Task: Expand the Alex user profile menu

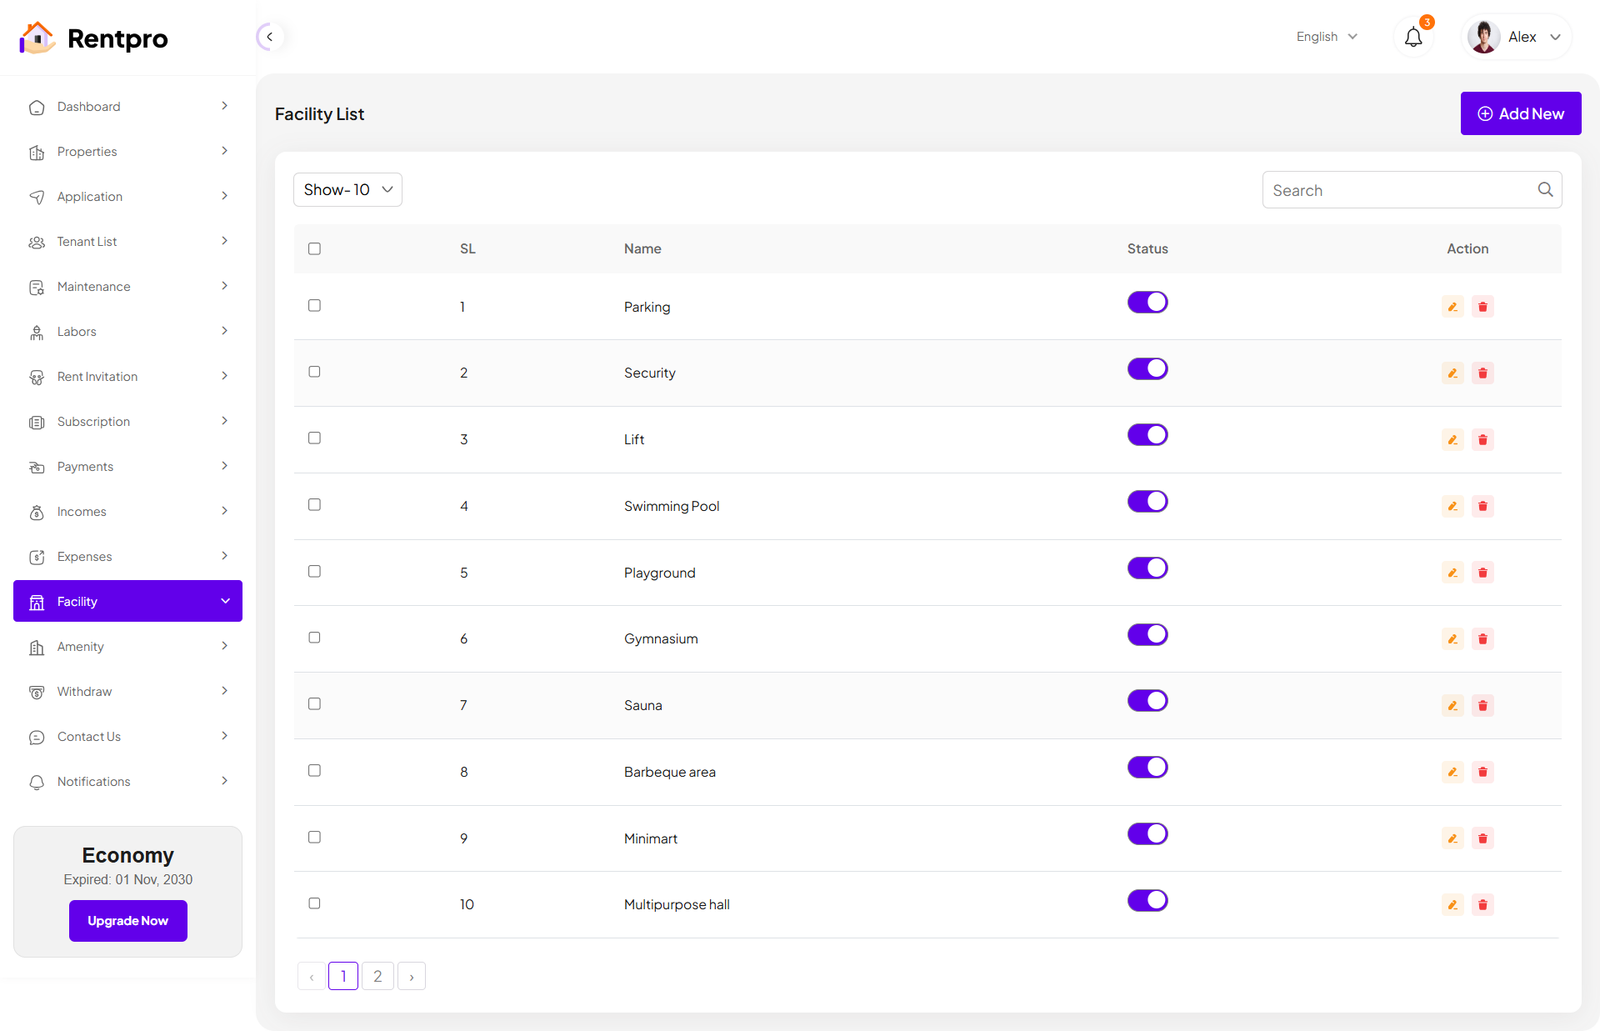Action: coord(1516,37)
